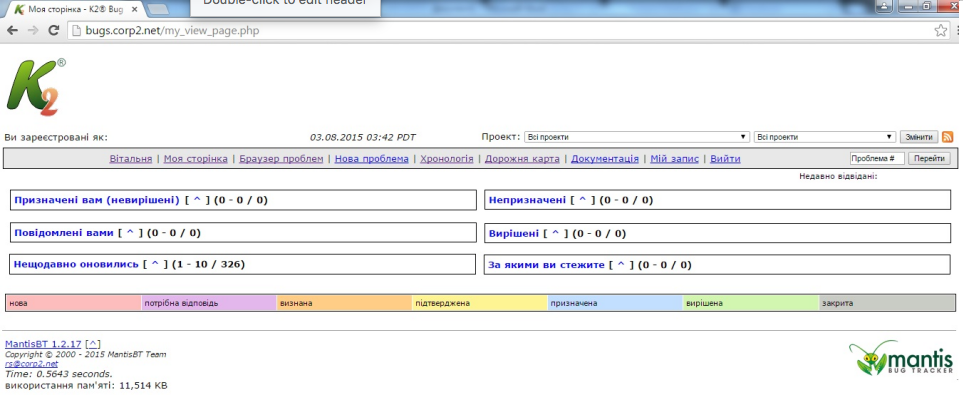Open Мій запис menu link
The width and height of the screenshot is (963, 397).
[674, 159]
